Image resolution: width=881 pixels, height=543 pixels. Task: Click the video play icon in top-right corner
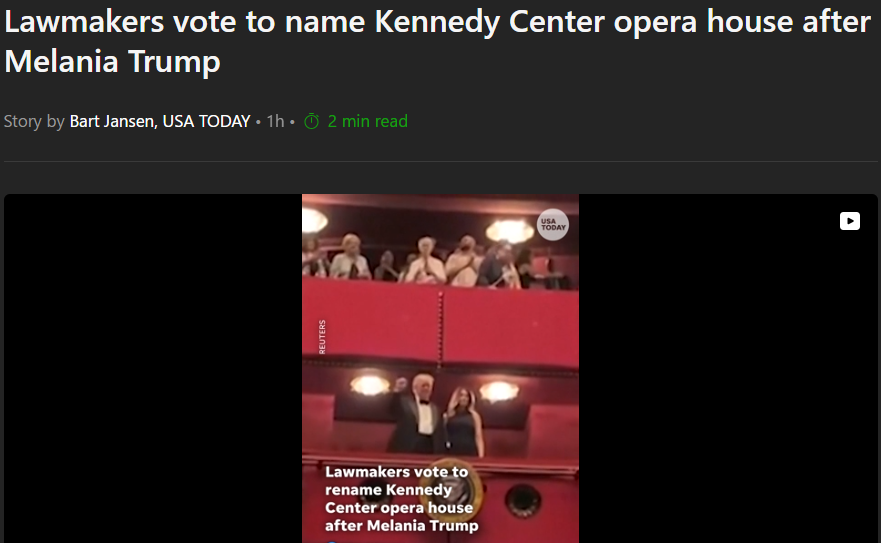(850, 221)
